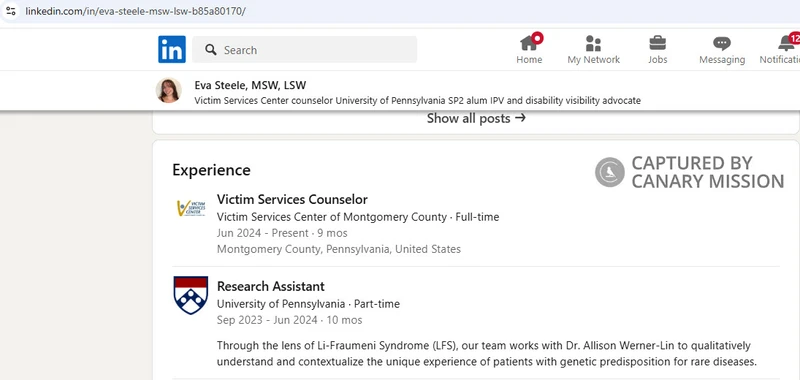Open the Home feed icon
800x380 pixels.
(x=529, y=43)
